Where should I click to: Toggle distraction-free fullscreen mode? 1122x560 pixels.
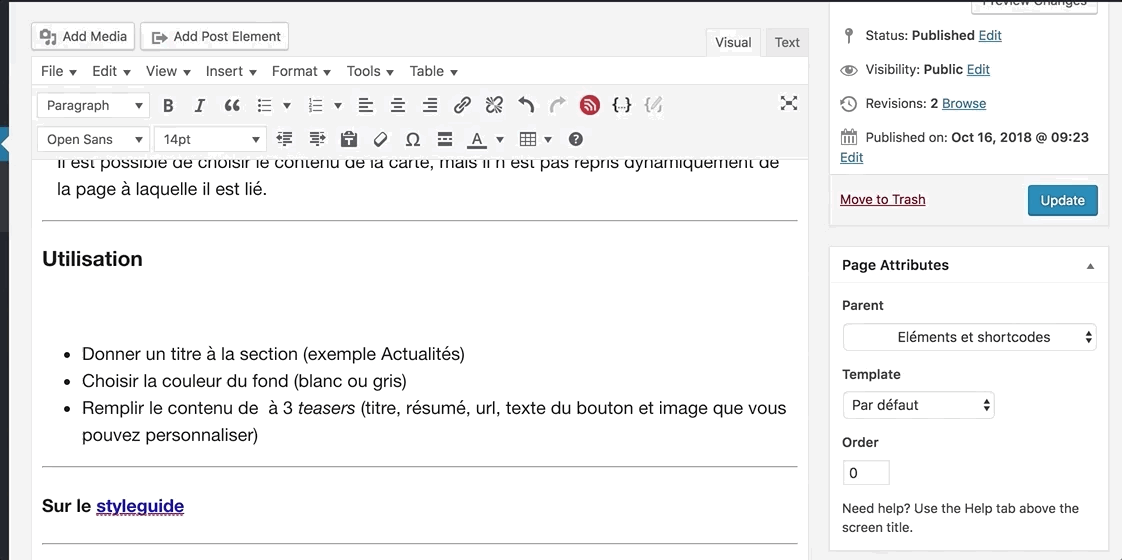pyautogui.click(x=789, y=103)
